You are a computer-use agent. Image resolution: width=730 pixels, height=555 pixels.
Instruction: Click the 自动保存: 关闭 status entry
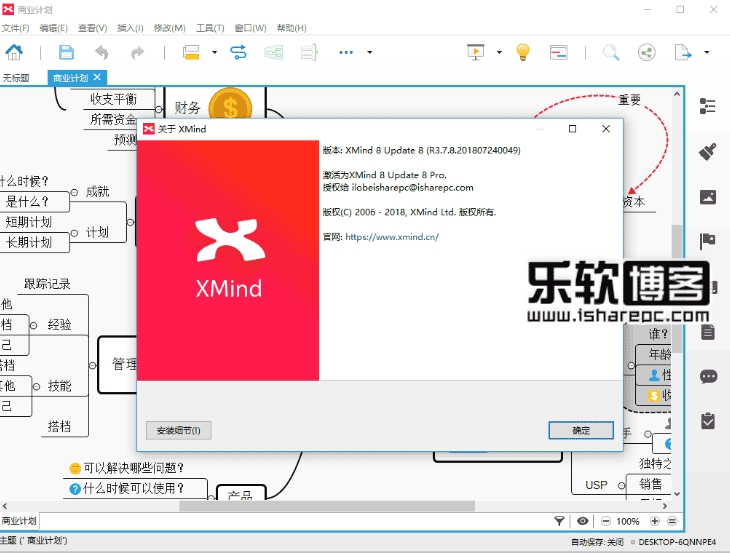597,542
